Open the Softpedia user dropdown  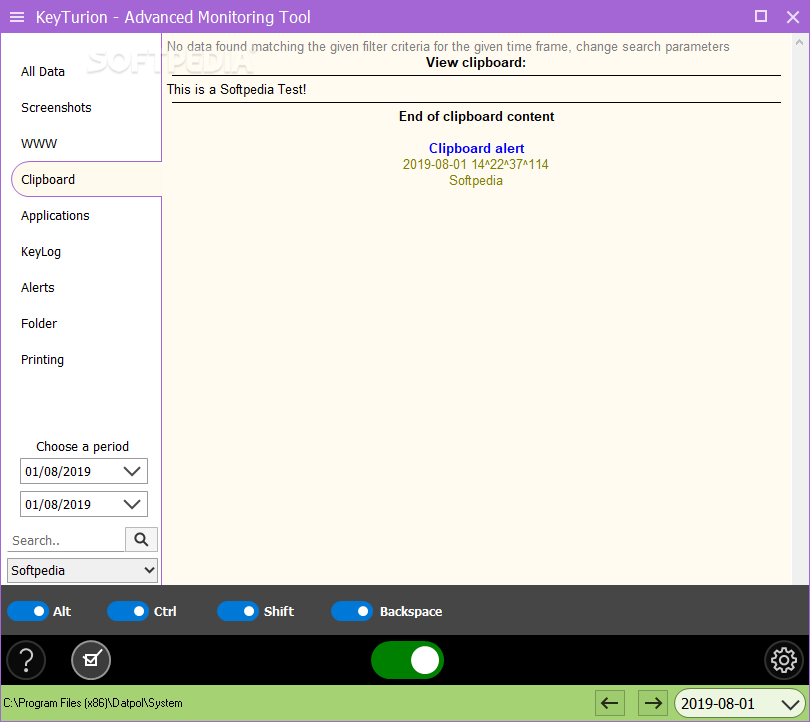tap(83, 570)
